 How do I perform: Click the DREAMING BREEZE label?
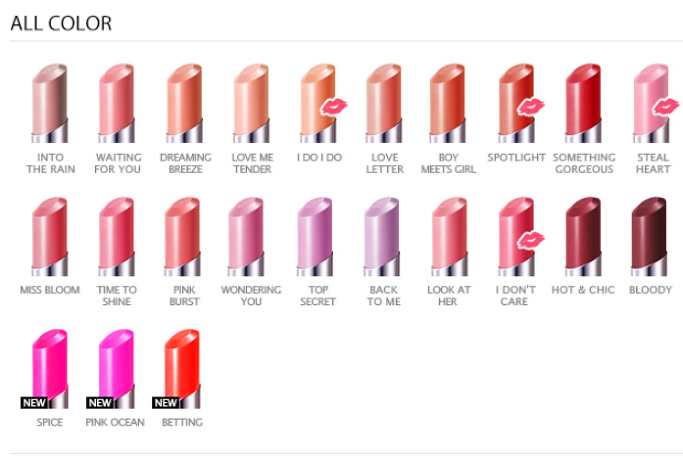pos(186,163)
